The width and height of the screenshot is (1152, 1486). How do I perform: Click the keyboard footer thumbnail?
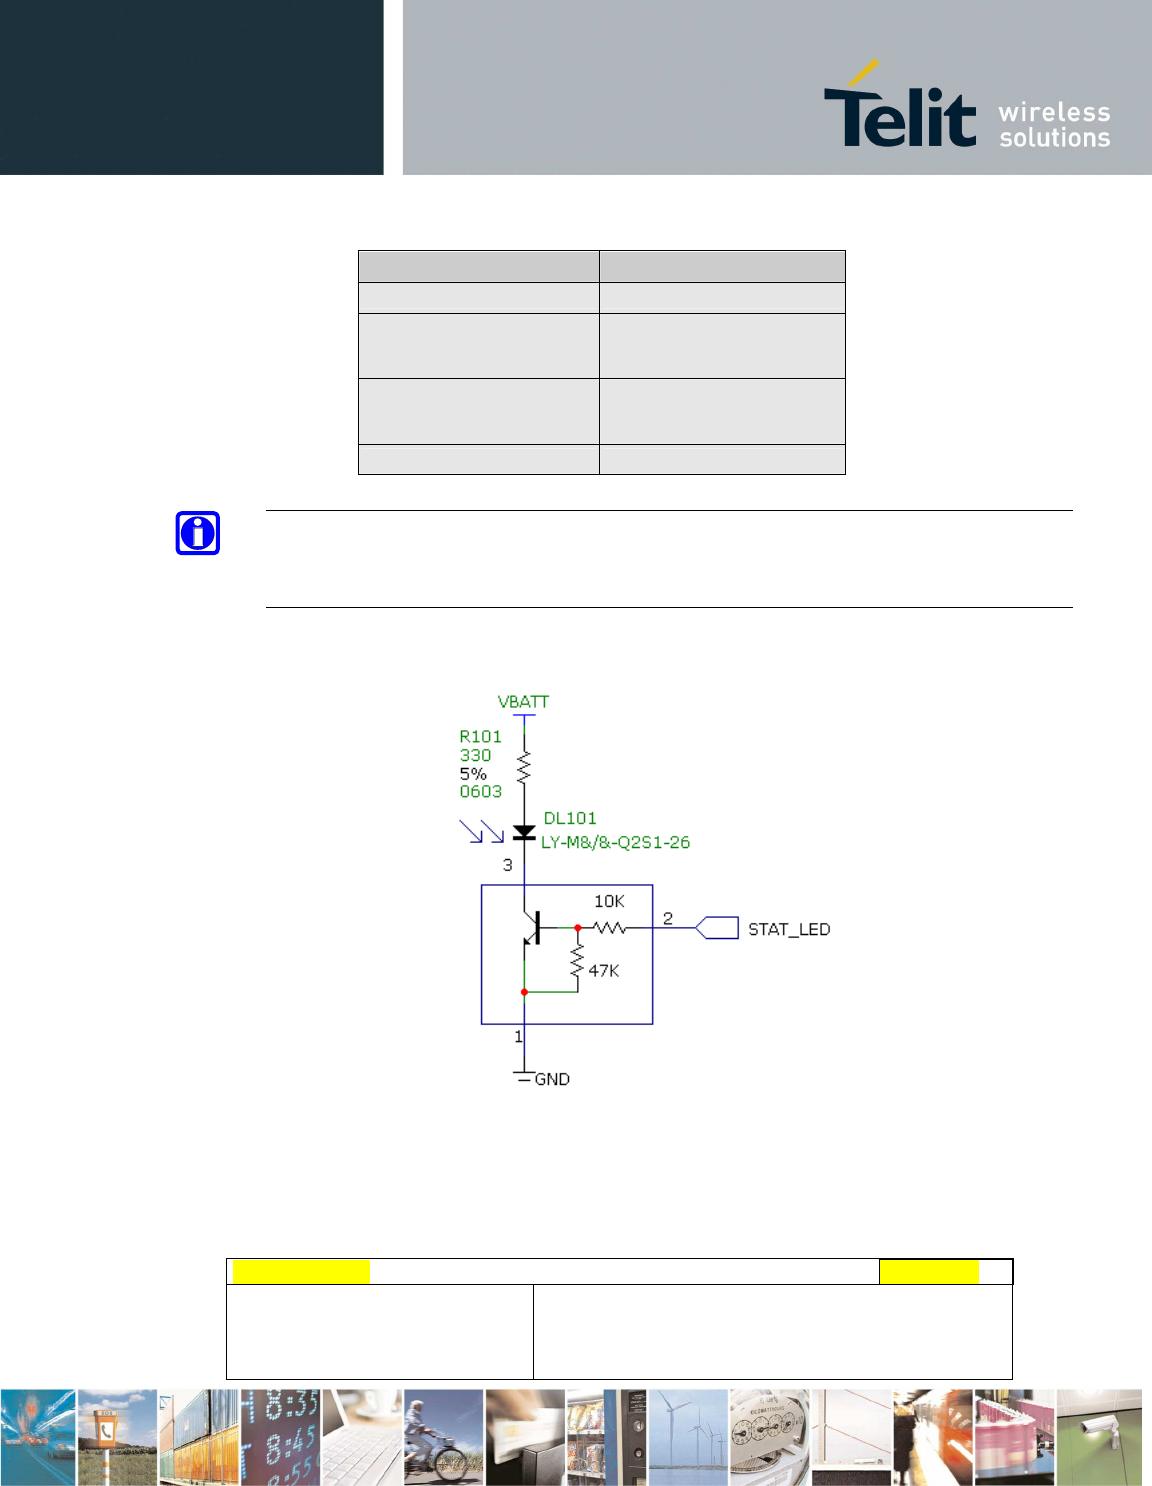tap(361, 1437)
